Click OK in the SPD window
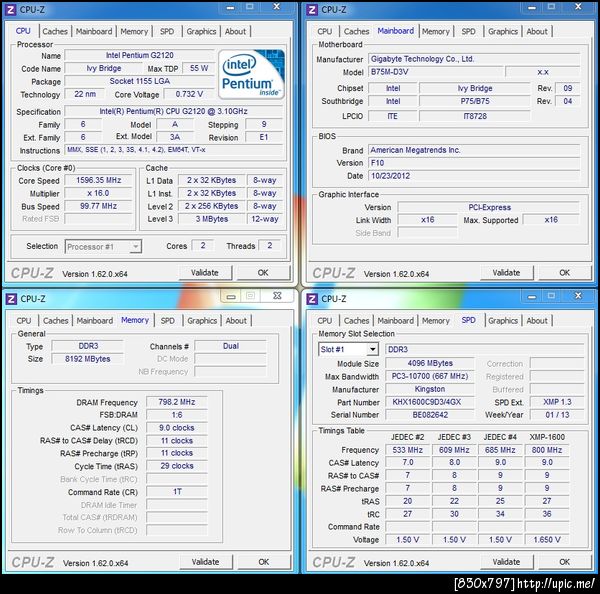600x594 pixels. point(565,562)
